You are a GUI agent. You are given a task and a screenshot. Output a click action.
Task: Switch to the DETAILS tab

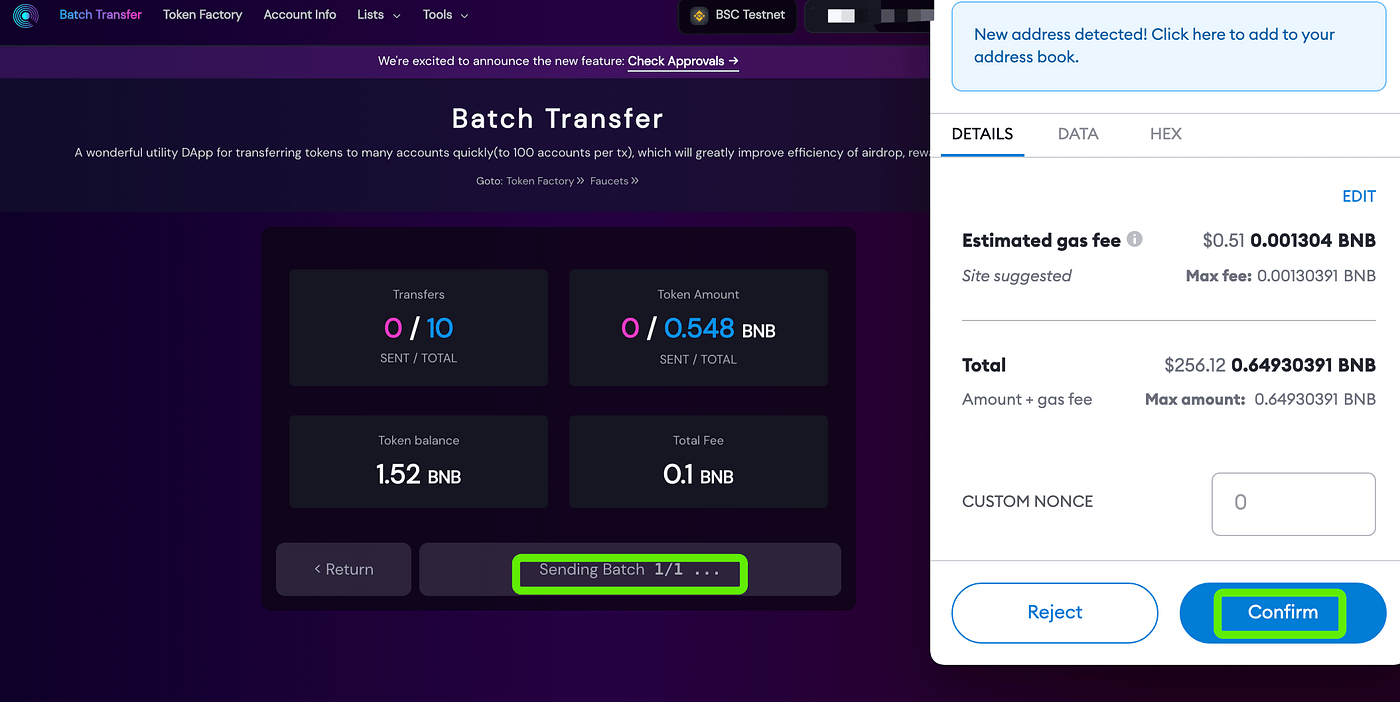(x=982, y=134)
